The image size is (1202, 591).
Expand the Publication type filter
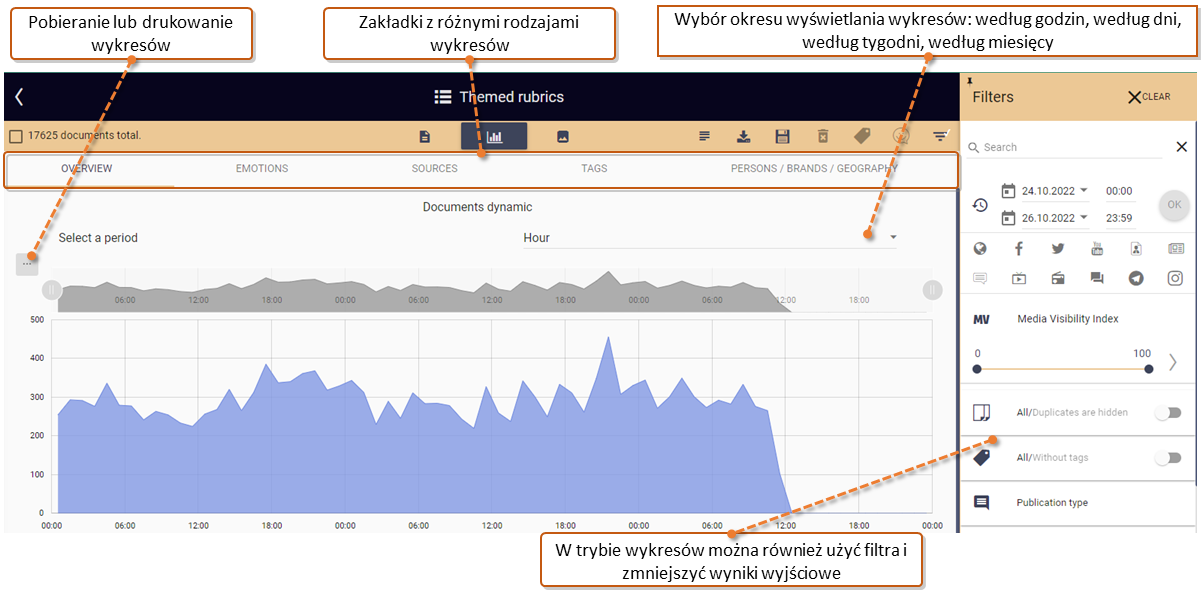pyautogui.click(x=1080, y=503)
